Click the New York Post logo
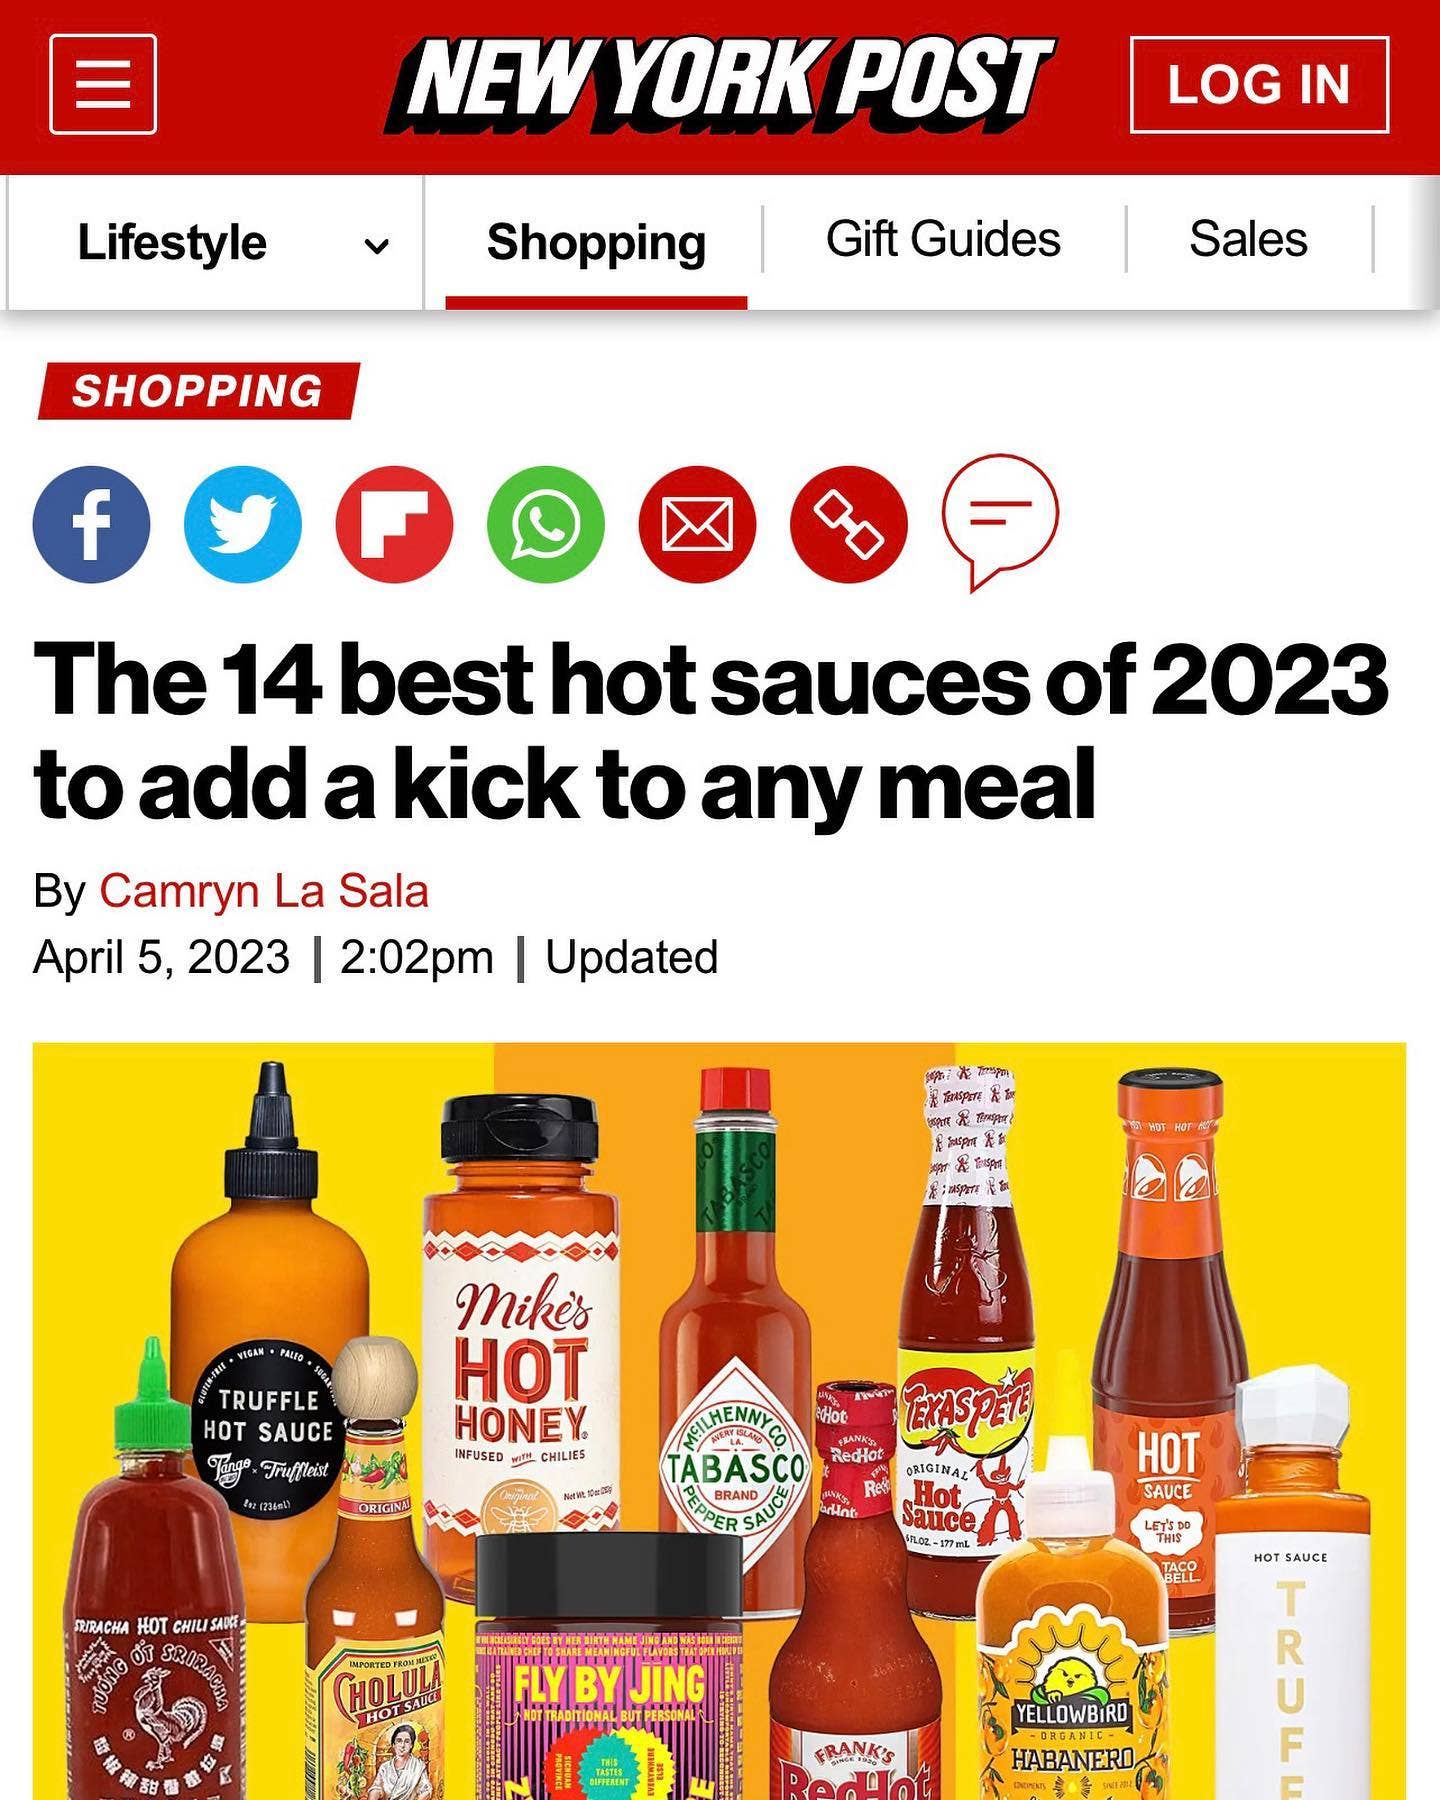 coord(720,85)
